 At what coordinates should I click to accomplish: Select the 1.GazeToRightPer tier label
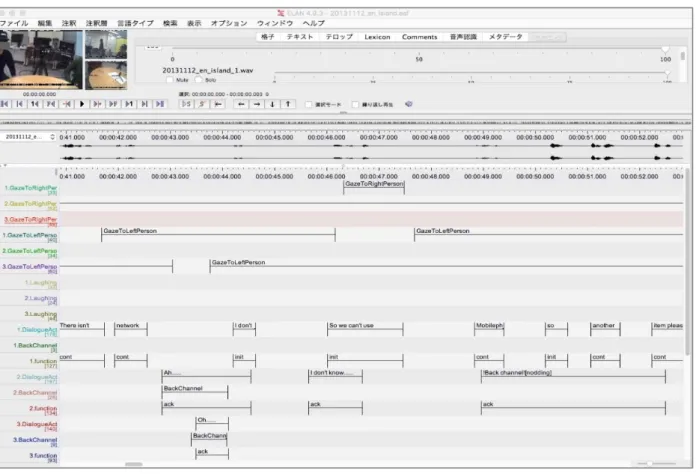pyautogui.click(x=30, y=189)
